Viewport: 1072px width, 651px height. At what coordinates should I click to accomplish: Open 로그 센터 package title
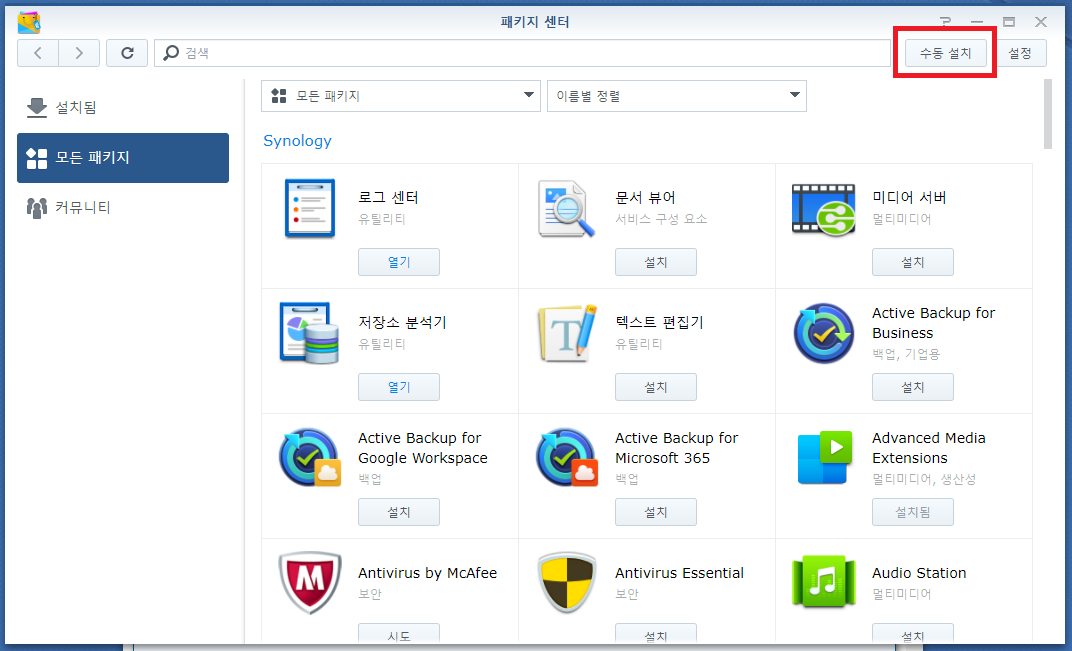pos(388,198)
